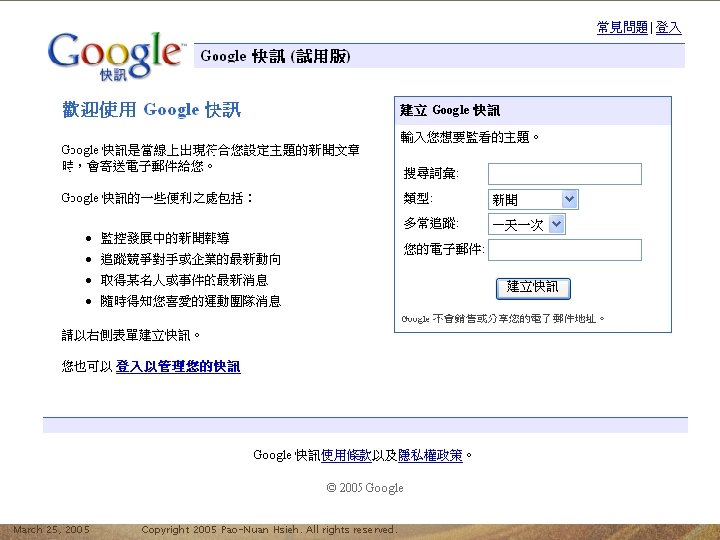Open the 隱私權政策 link
This screenshot has height=540, width=720.
coord(430,455)
